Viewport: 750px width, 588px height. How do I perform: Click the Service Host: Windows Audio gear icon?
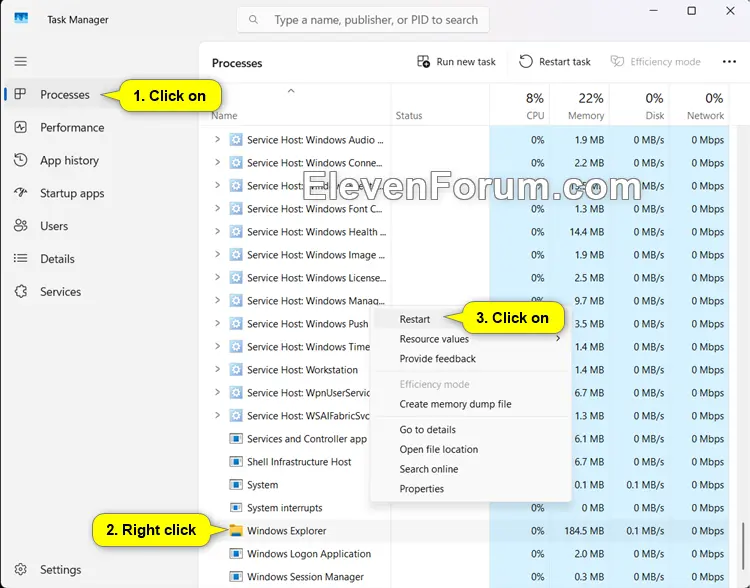coord(236,140)
